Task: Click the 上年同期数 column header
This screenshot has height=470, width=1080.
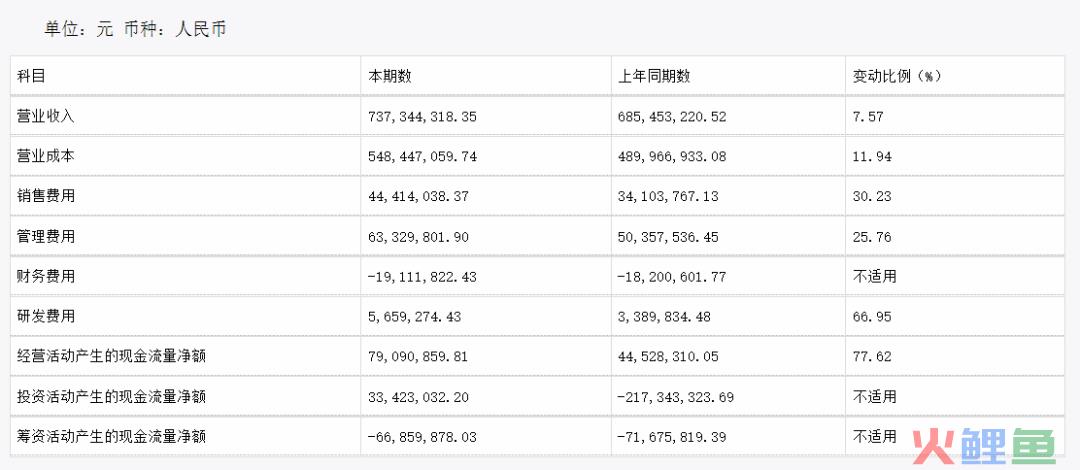Action: [x=654, y=76]
